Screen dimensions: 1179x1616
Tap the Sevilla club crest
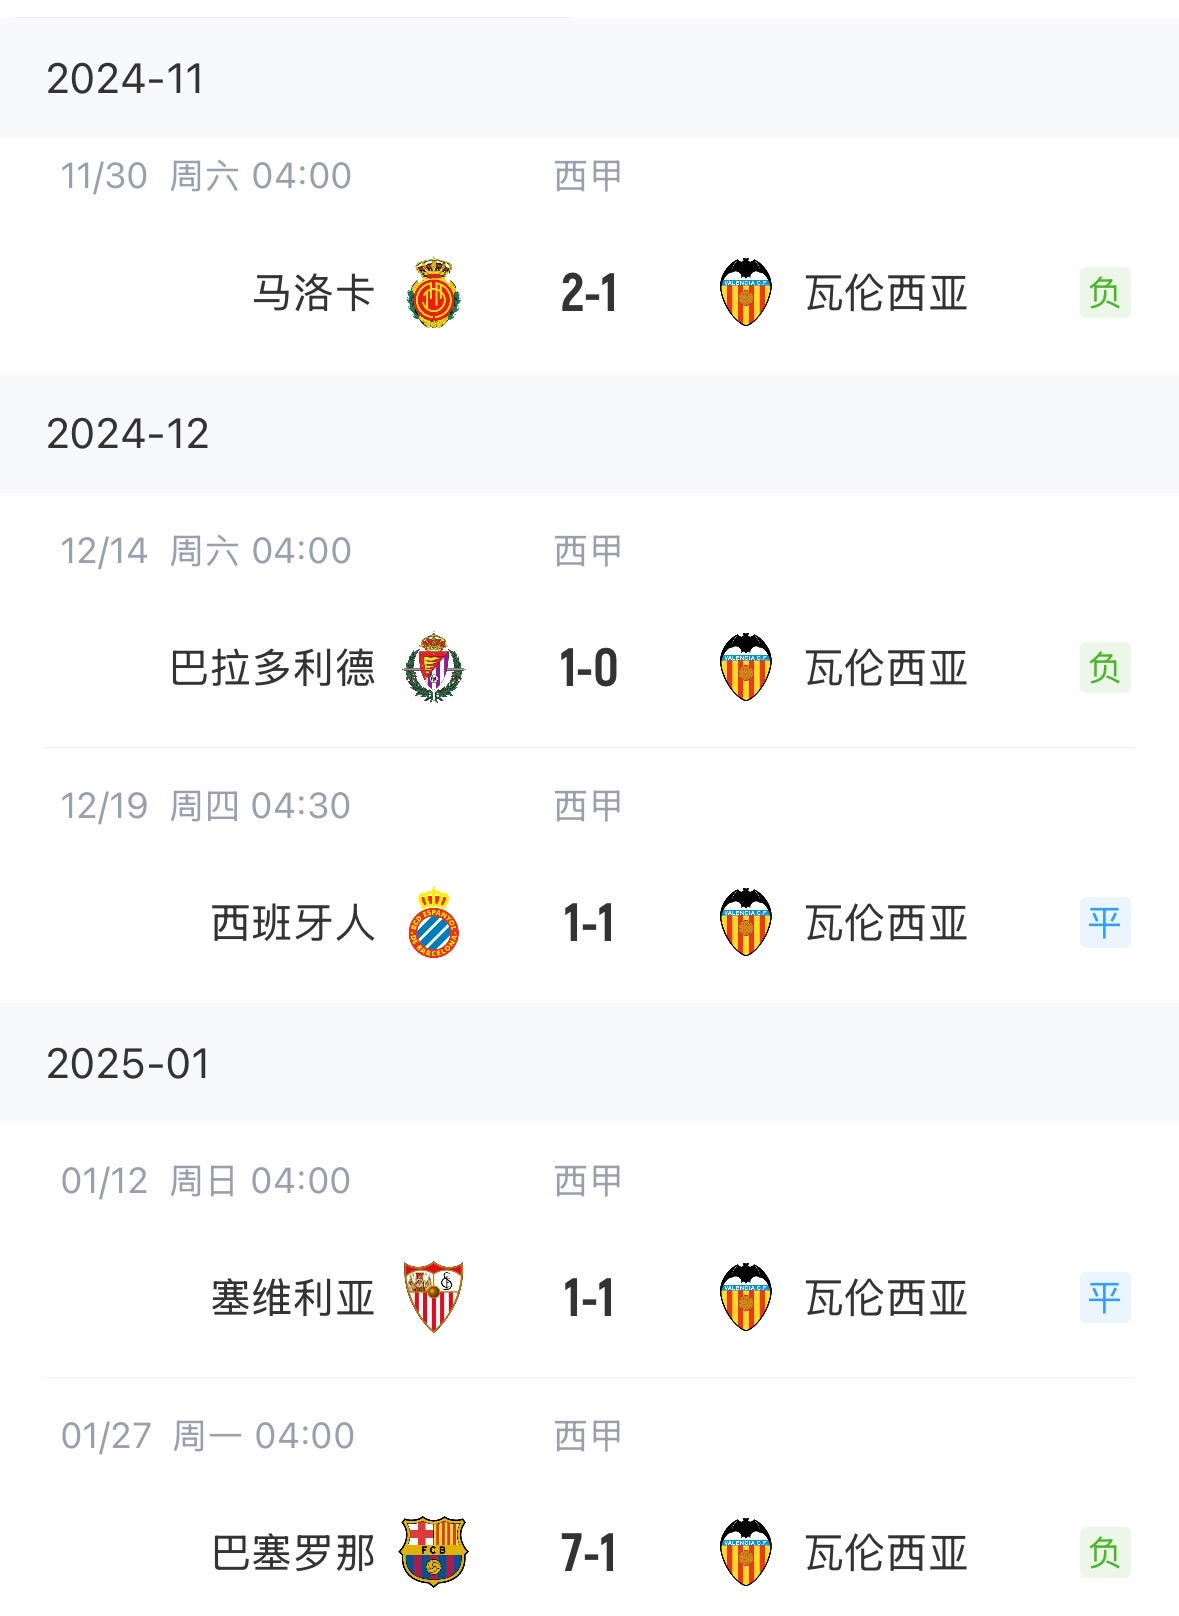pyautogui.click(x=434, y=1298)
